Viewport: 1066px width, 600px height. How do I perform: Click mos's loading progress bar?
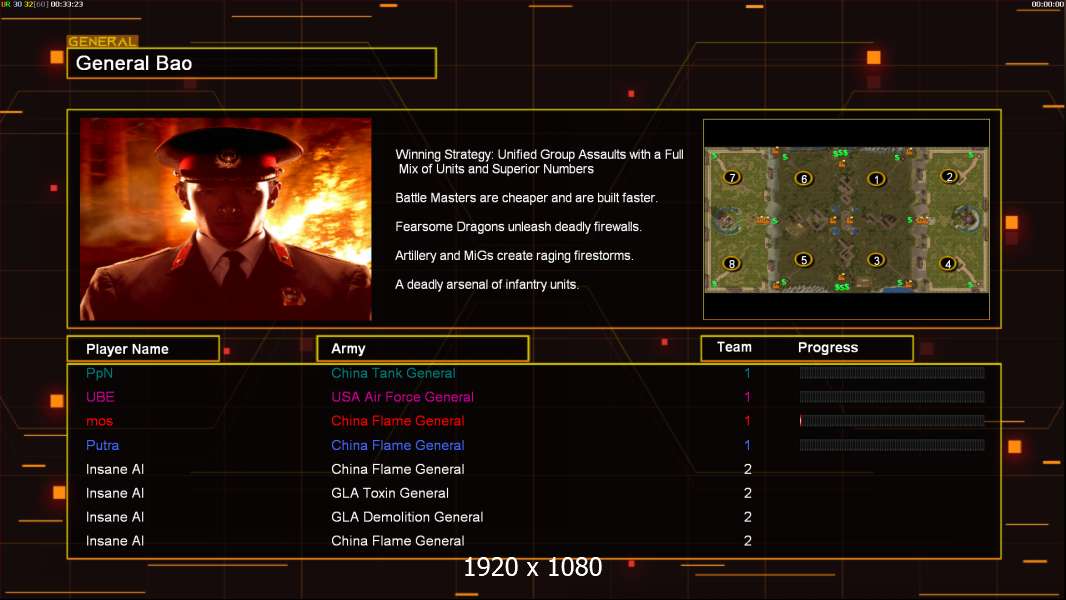coord(892,421)
